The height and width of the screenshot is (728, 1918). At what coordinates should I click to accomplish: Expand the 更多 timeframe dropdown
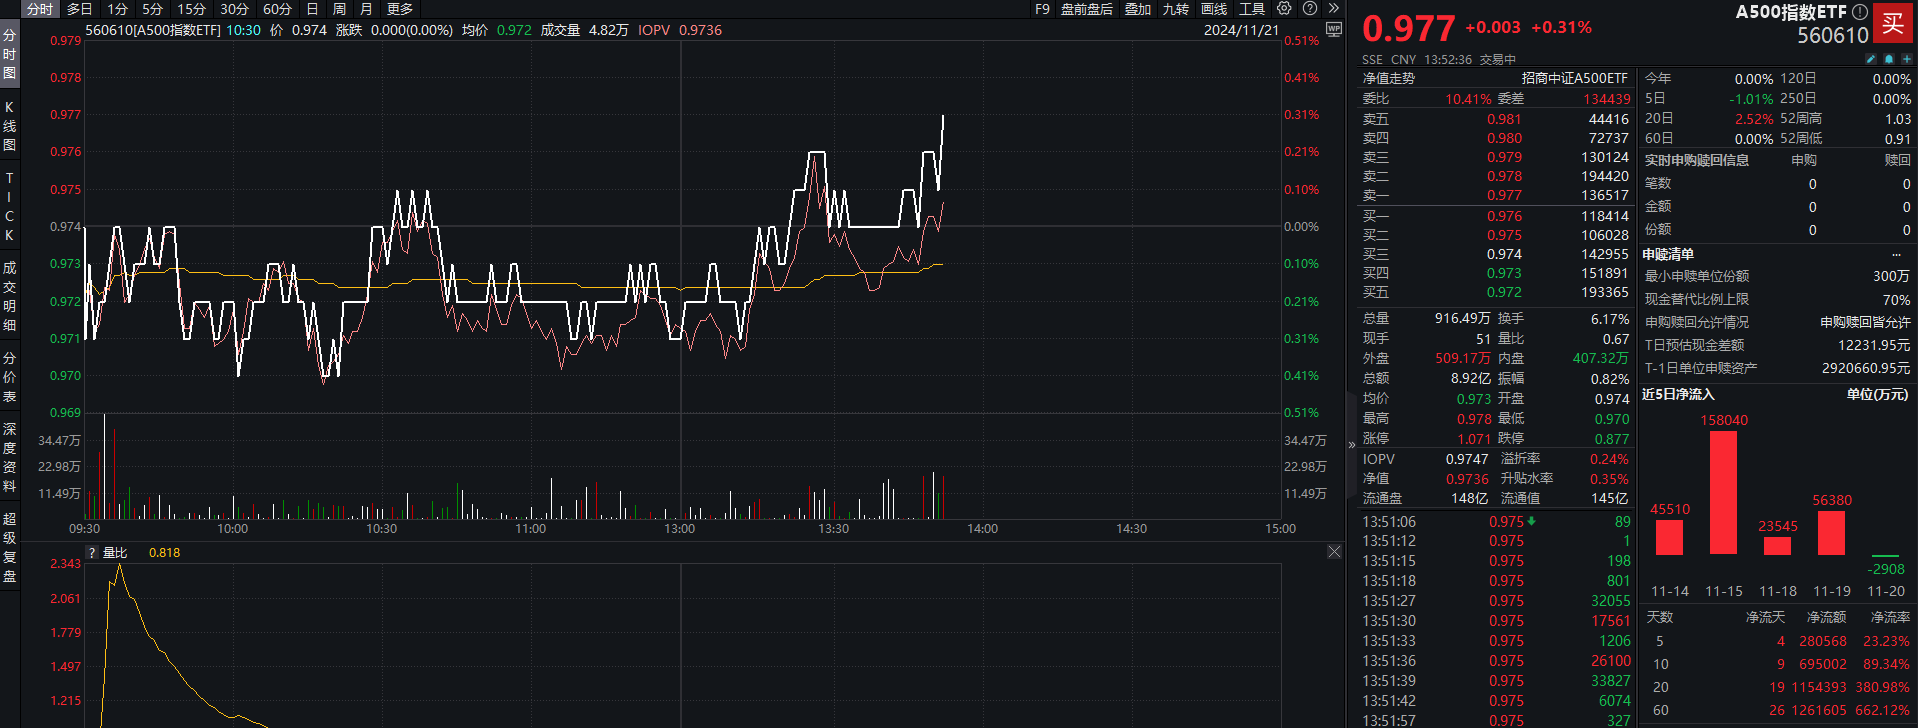[400, 9]
